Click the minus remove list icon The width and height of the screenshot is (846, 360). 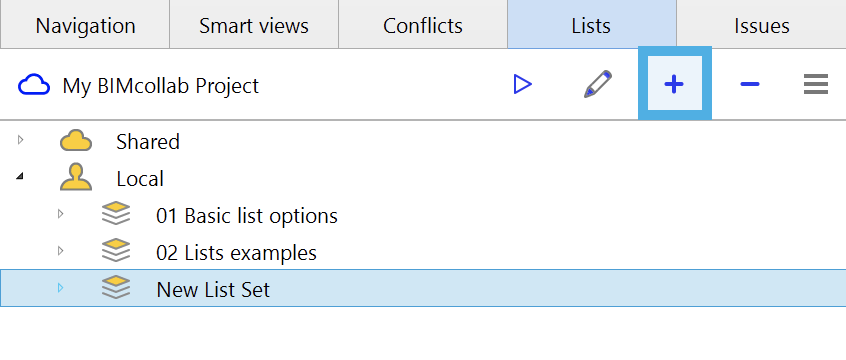point(750,84)
